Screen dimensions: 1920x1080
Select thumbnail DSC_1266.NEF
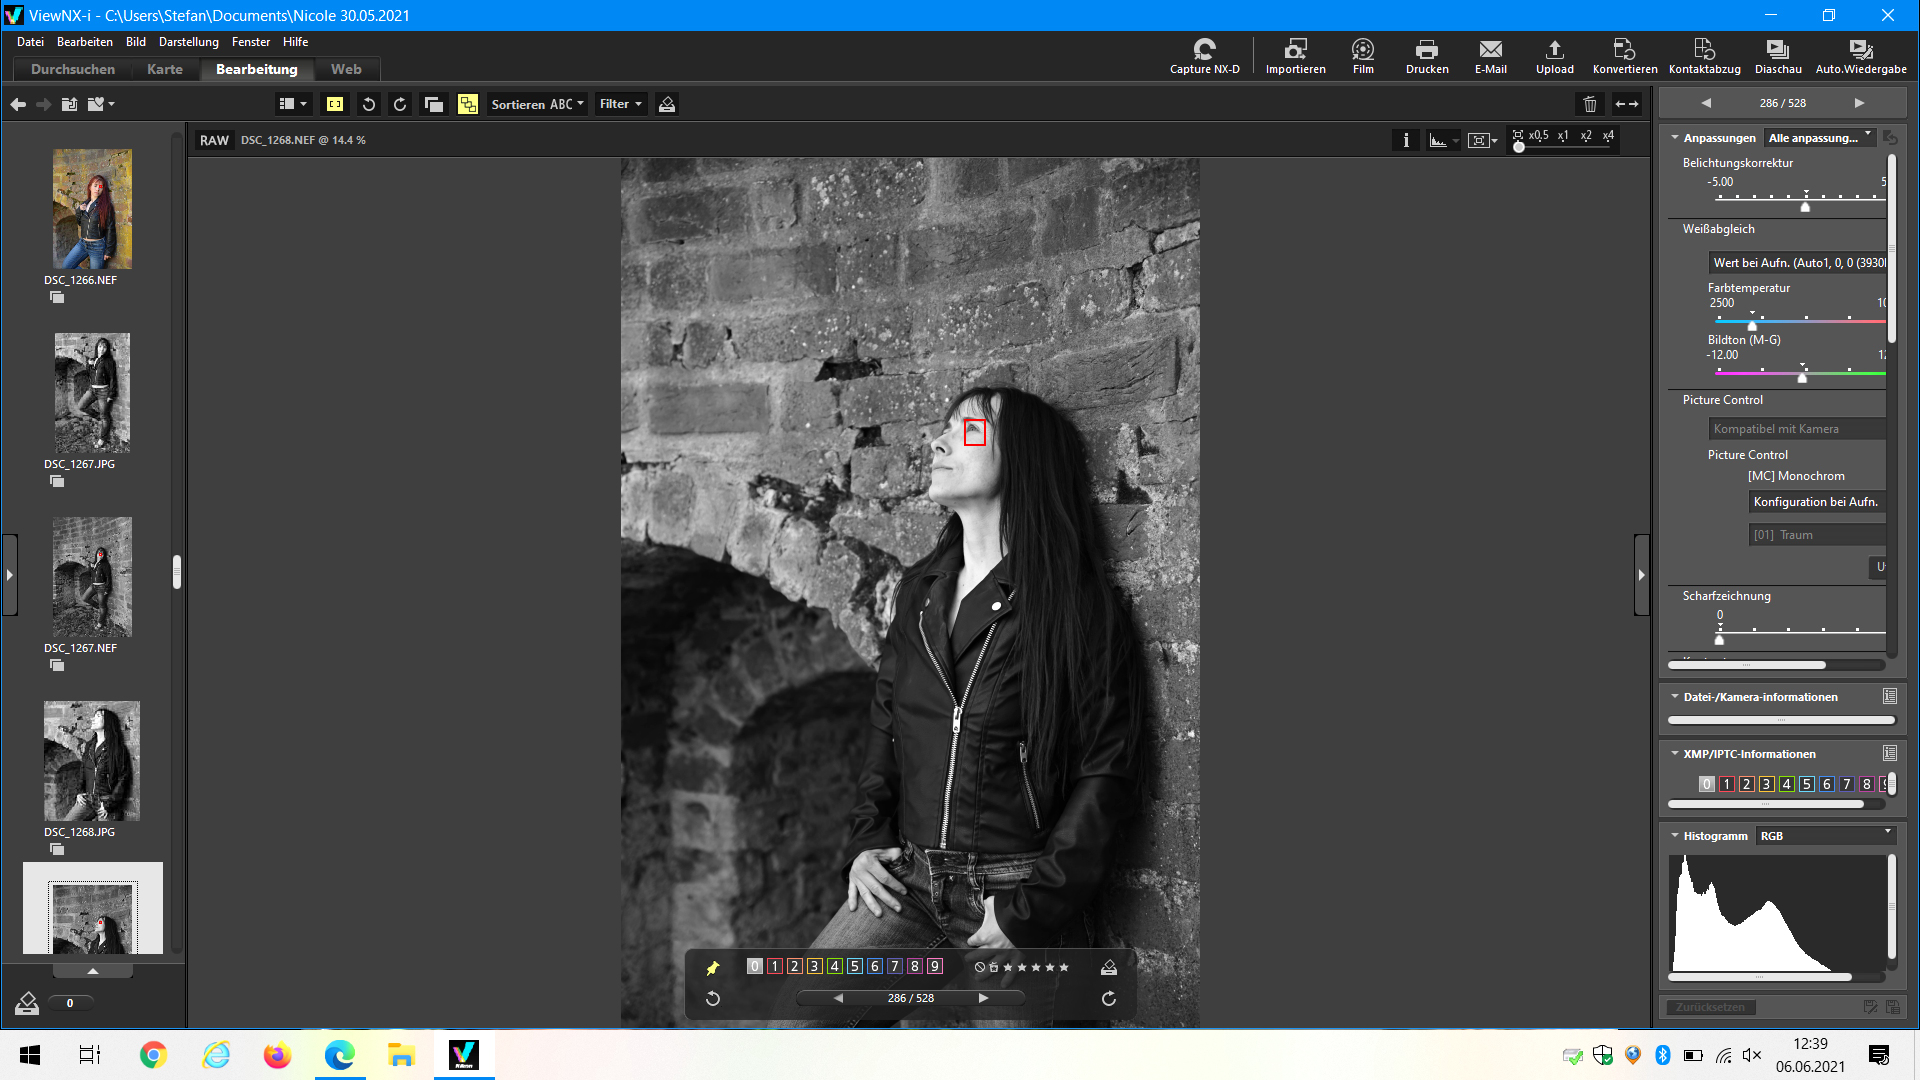point(91,210)
